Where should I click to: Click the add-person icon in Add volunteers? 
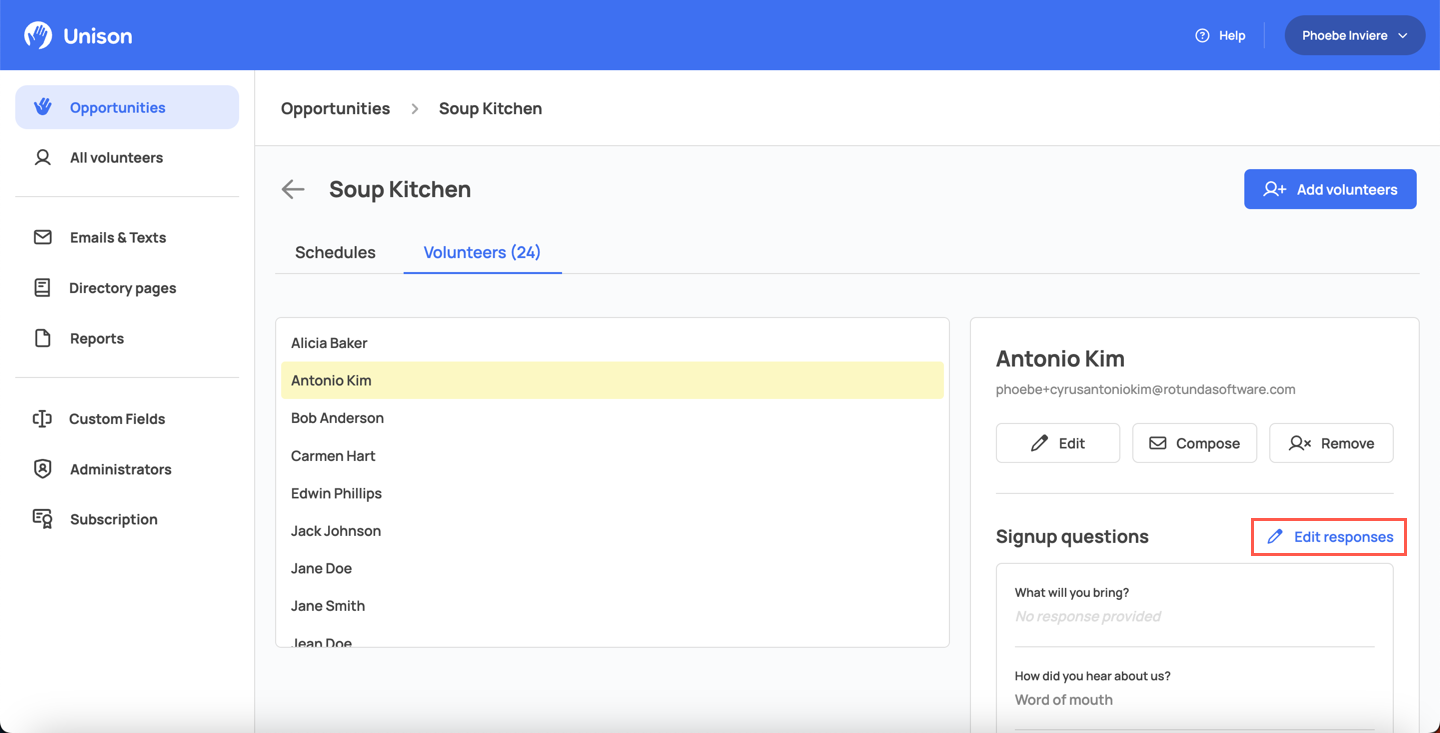pos(1274,189)
